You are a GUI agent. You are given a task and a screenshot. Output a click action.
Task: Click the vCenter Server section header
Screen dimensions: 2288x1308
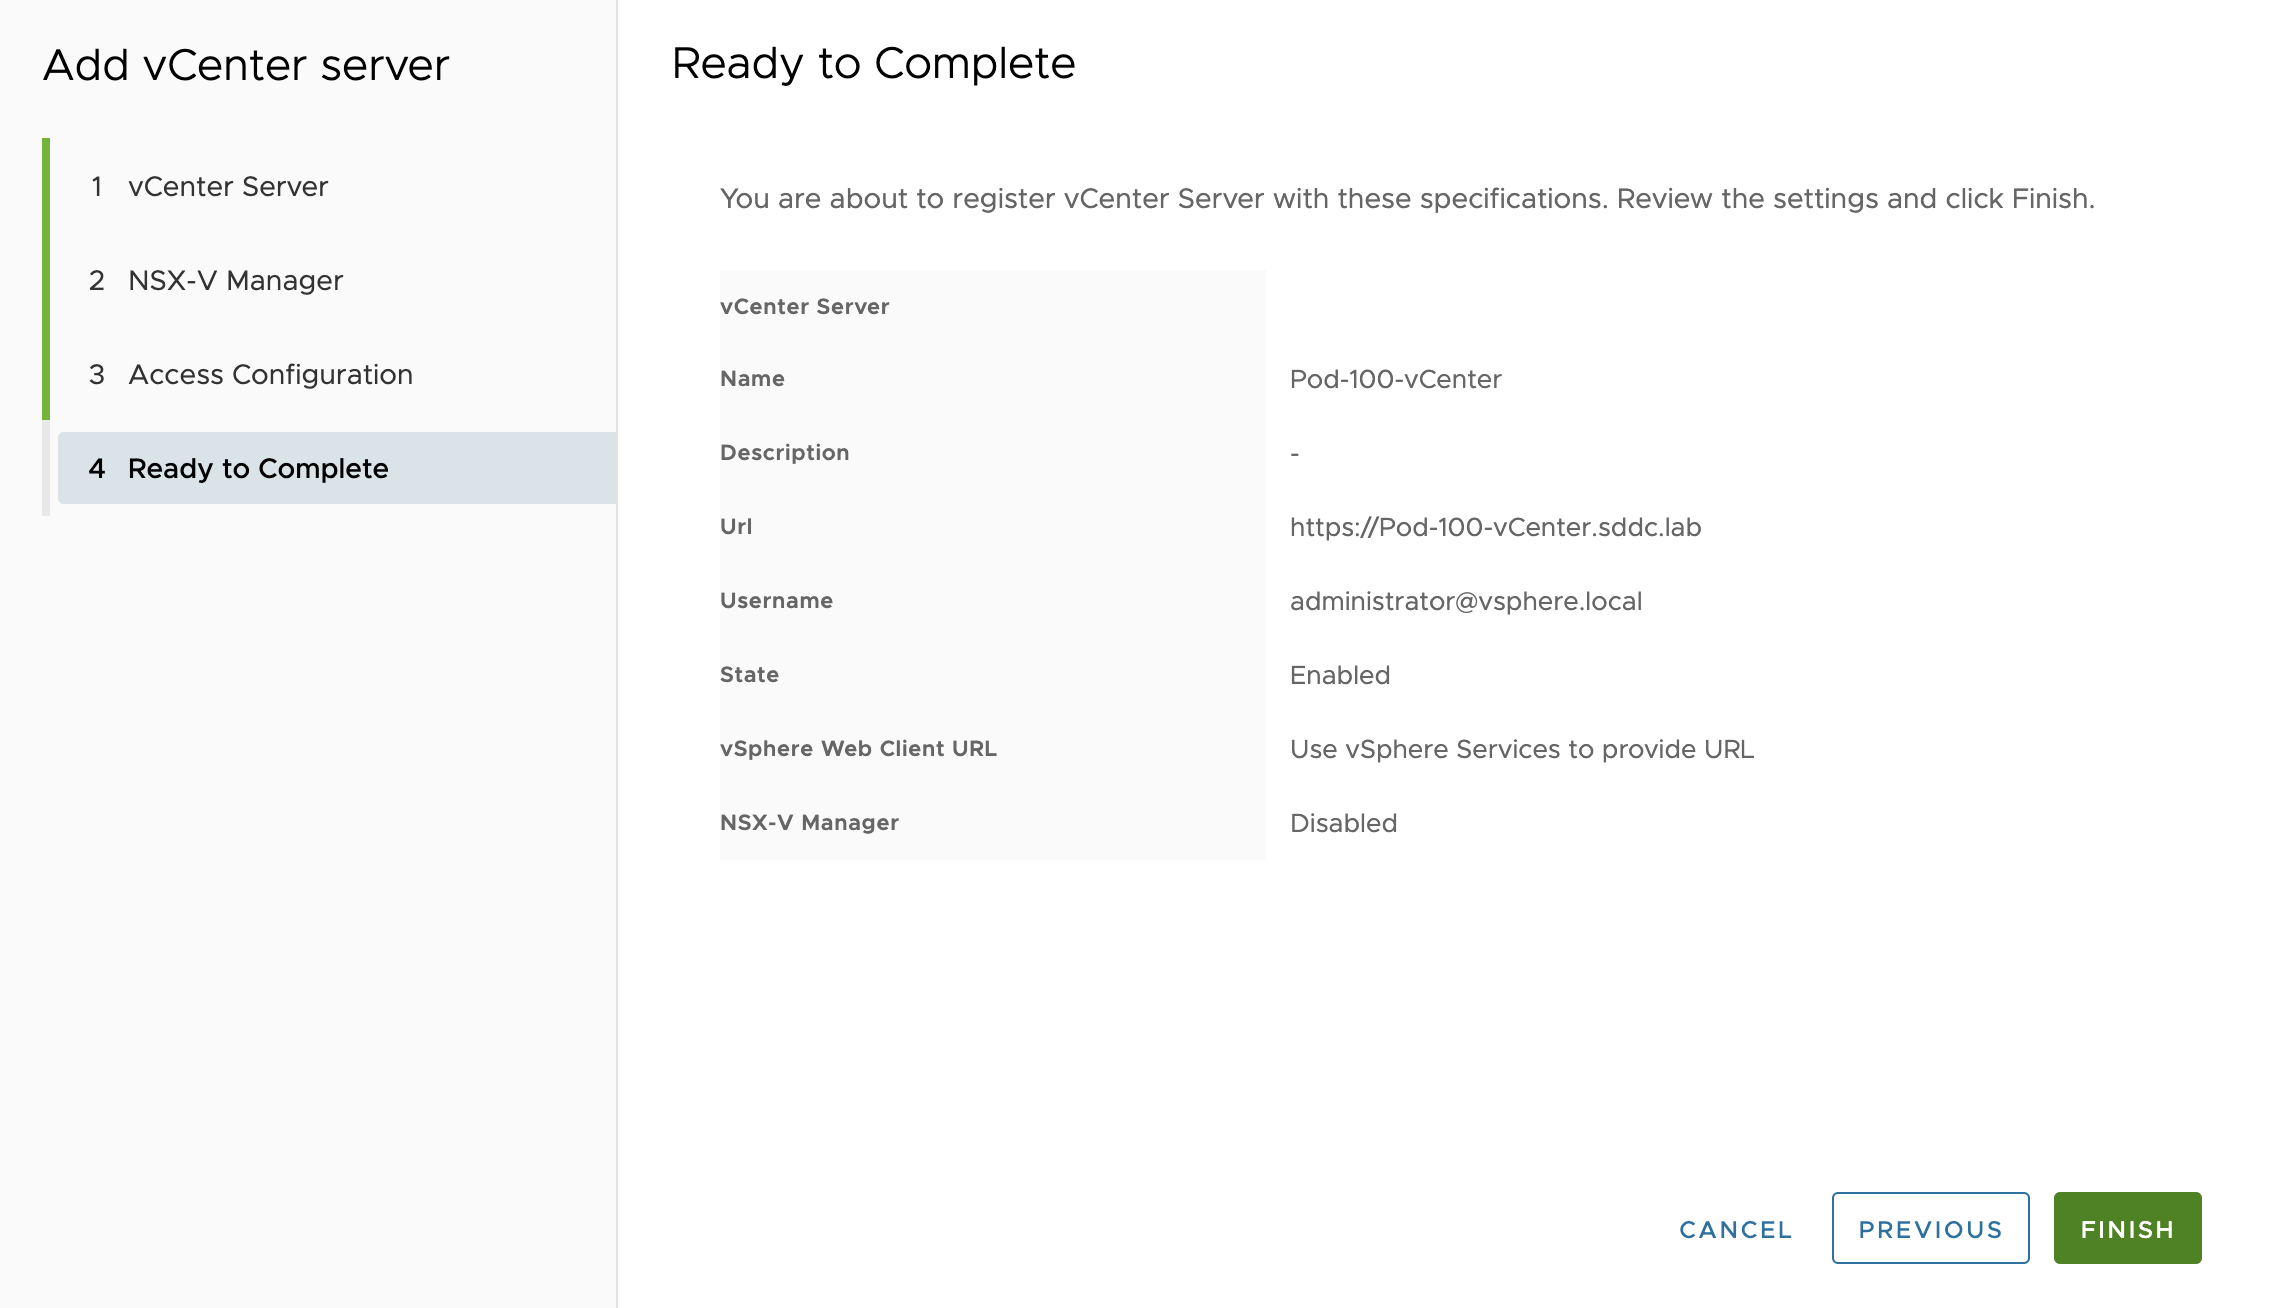804,307
